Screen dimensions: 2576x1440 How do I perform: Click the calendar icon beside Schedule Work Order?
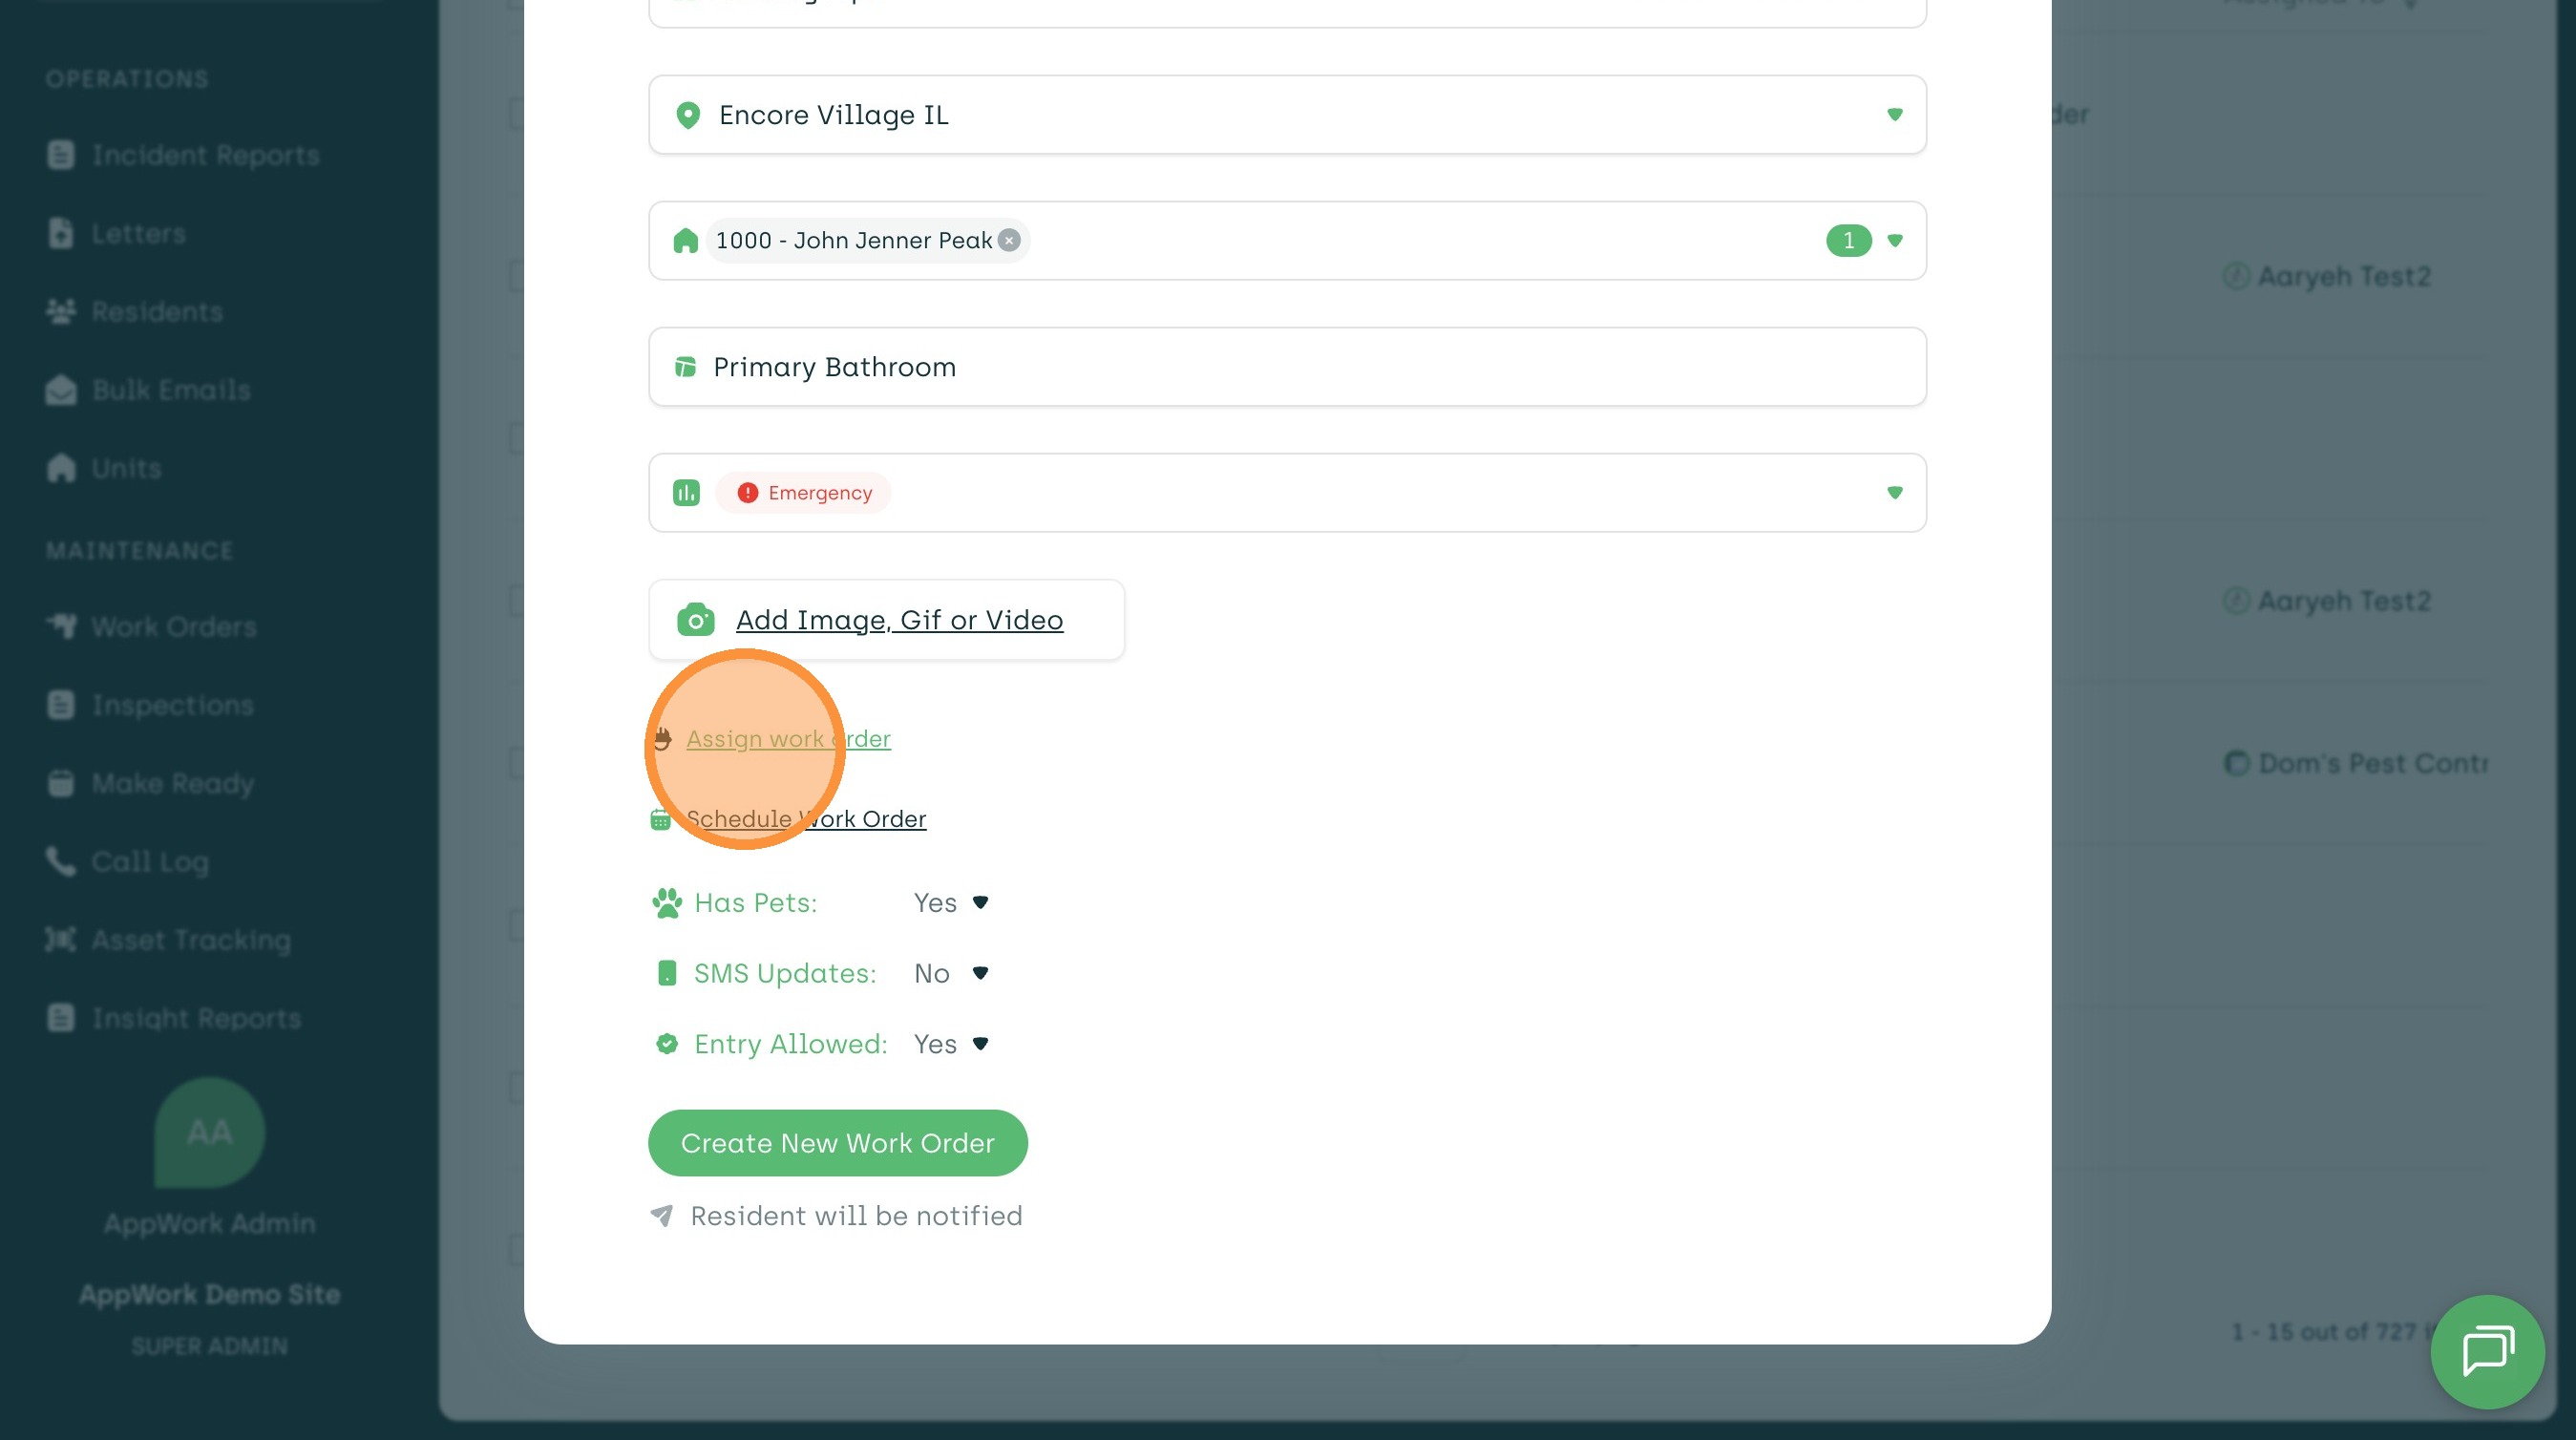(x=661, y=819)
